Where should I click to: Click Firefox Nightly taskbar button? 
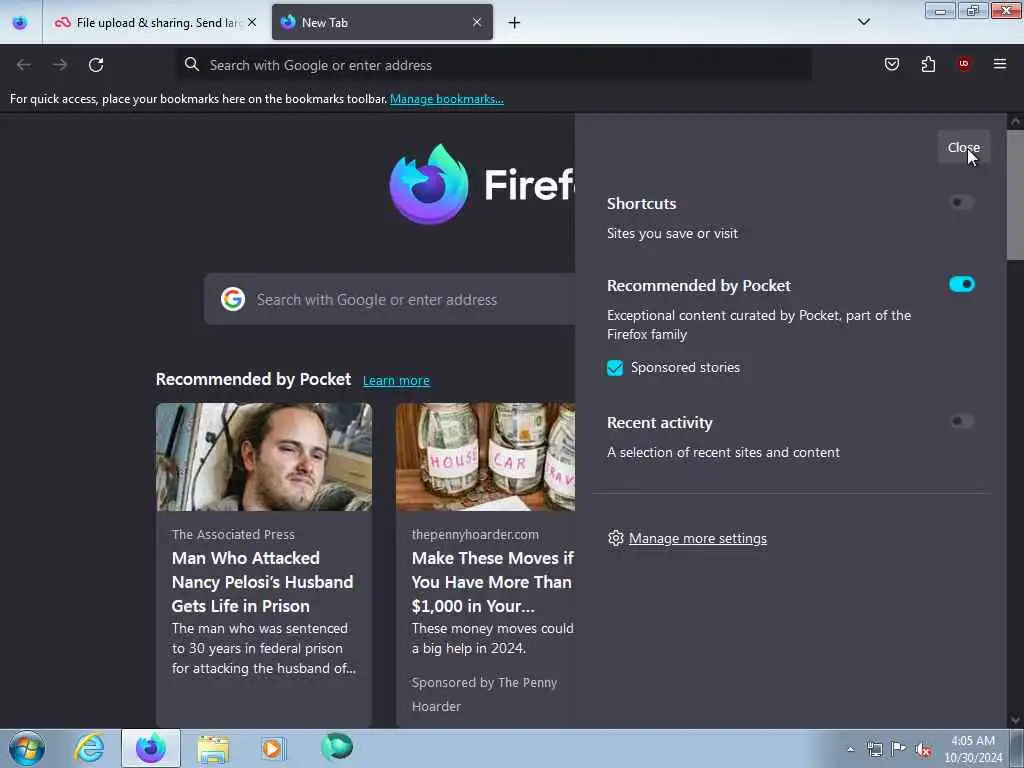coord(151,748)
